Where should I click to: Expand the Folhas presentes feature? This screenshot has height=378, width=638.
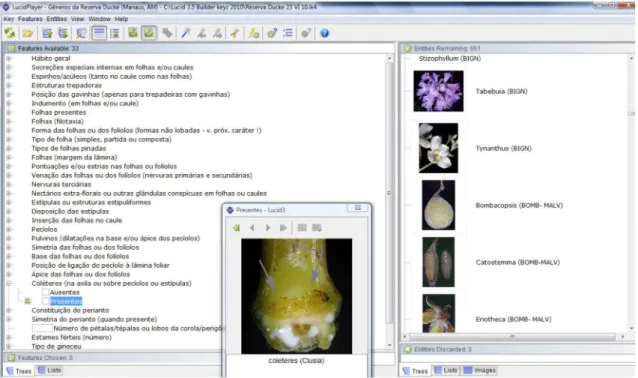pos(9,112)
